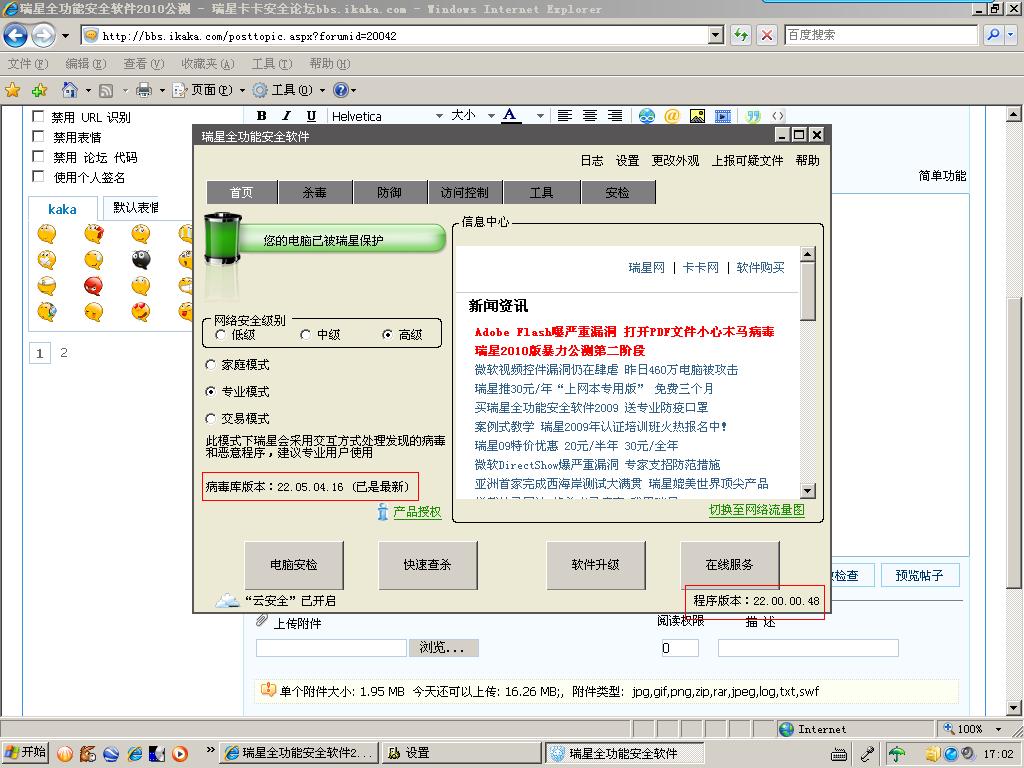Select 中级 network security level

(305, 334)
